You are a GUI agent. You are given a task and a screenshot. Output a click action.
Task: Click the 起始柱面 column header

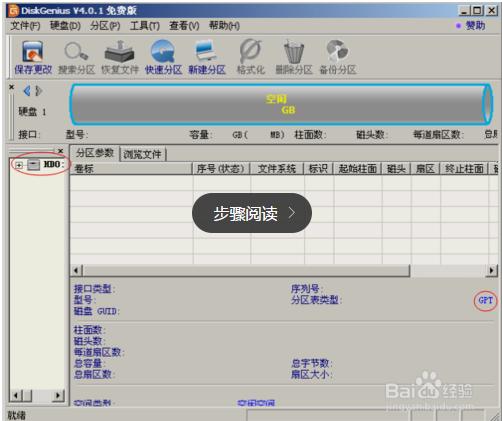coord(358,169)
